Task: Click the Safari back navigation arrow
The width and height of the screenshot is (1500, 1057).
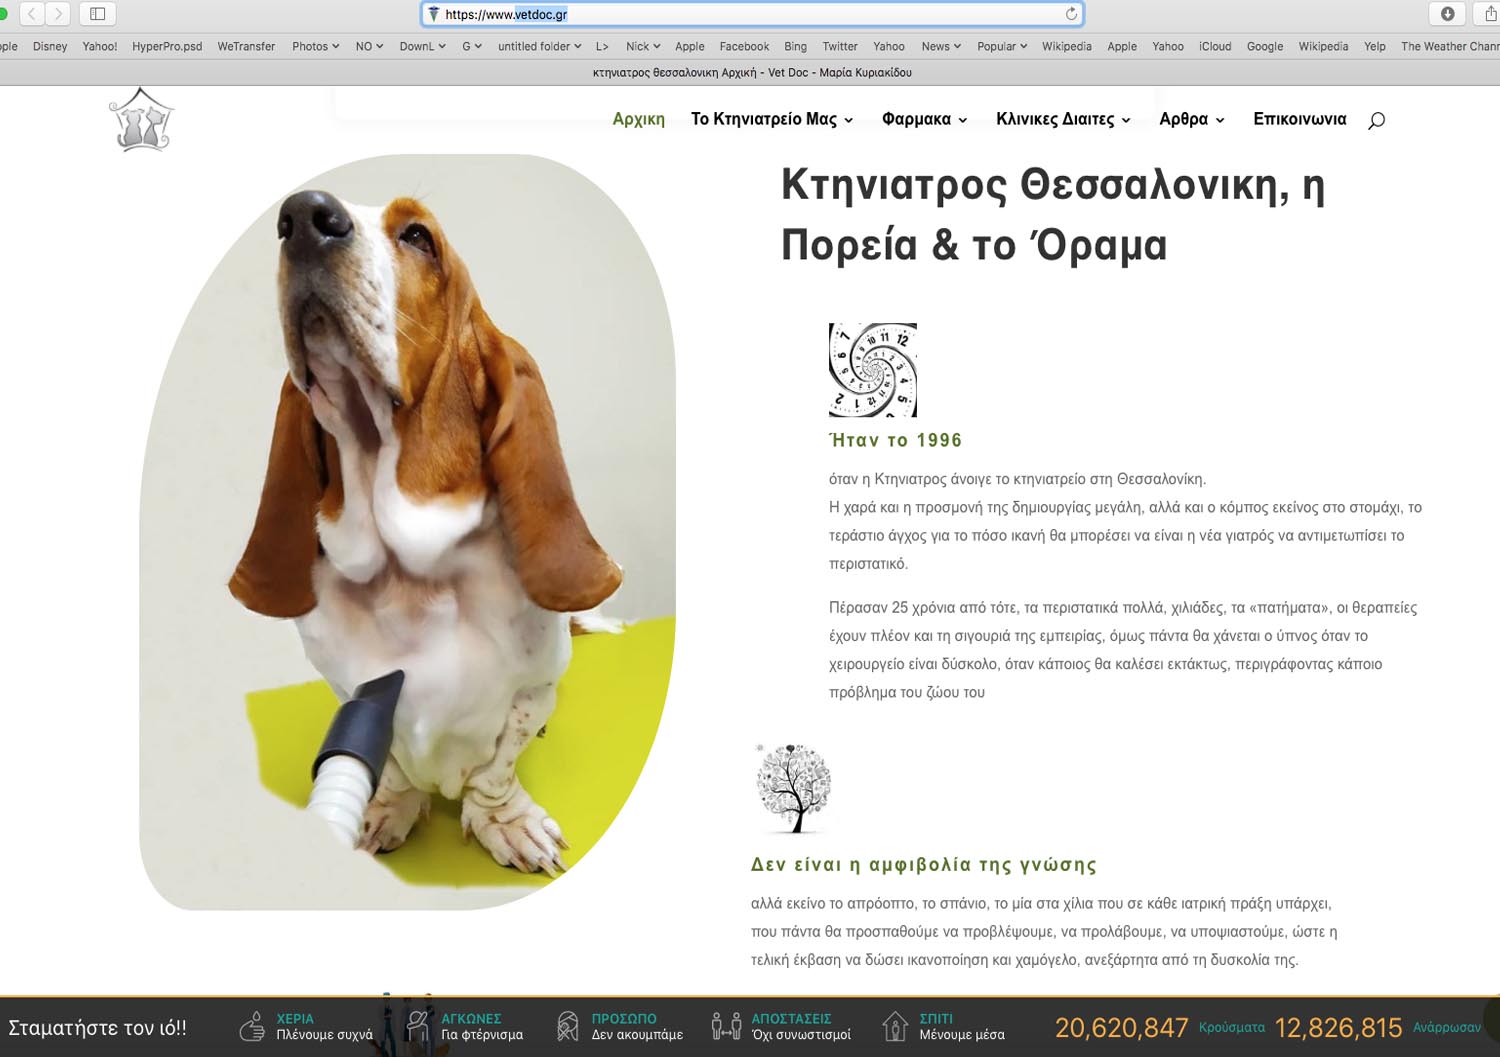Action: (32, 14)
